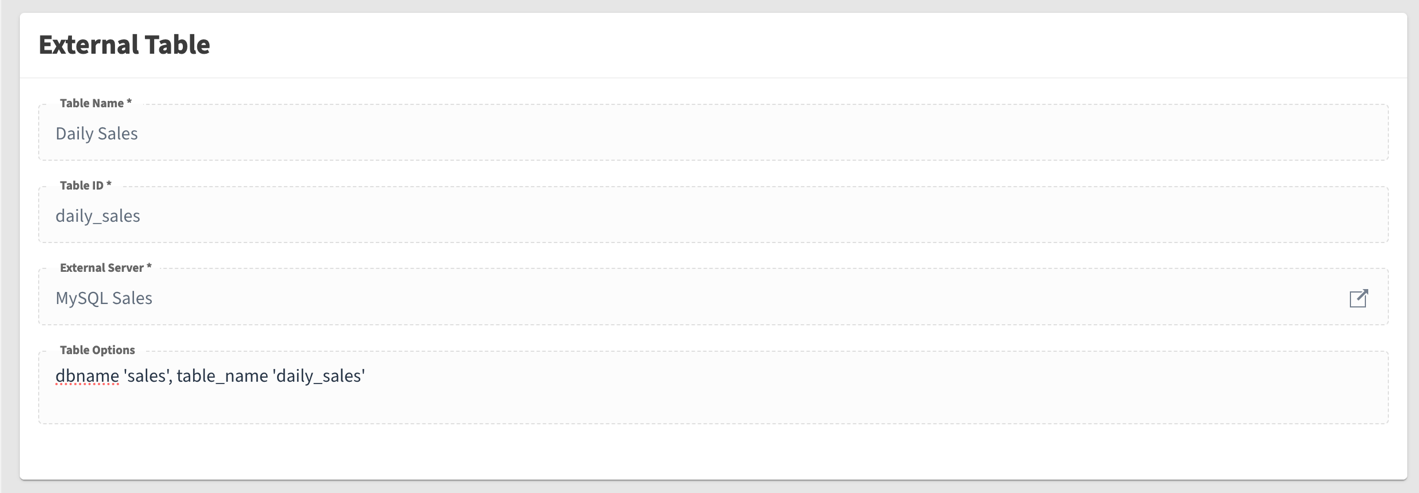Place cursor on the 'daily_sales' Table ID value

[x=98, y=216]
